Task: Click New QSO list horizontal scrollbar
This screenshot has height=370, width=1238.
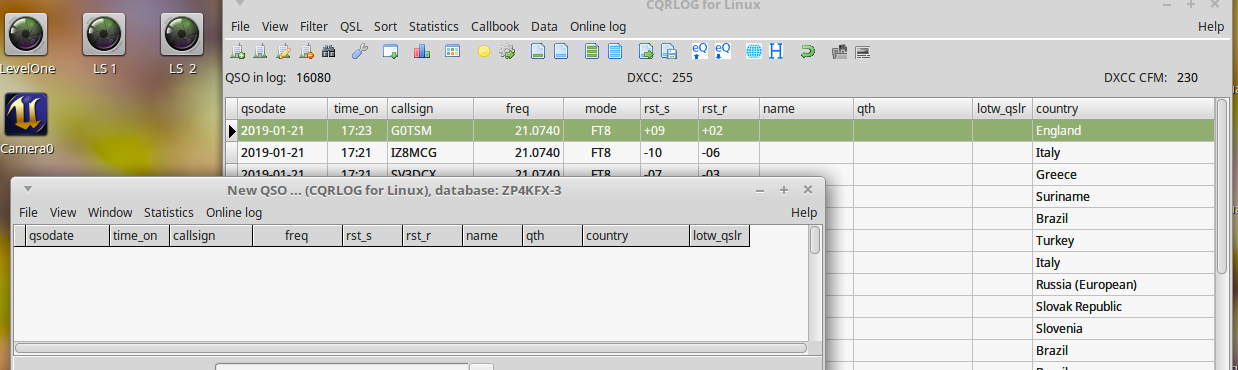Action: point(410,348)
